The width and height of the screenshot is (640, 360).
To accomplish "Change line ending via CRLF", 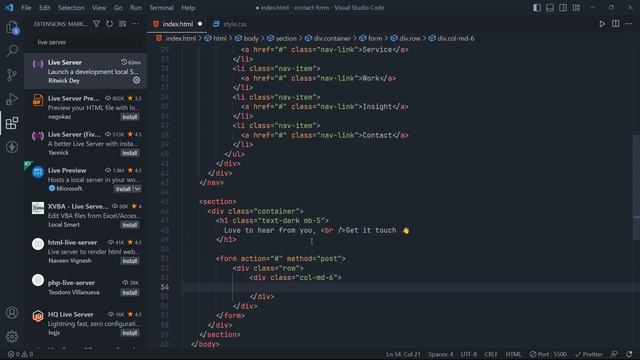I will (491, 354).
